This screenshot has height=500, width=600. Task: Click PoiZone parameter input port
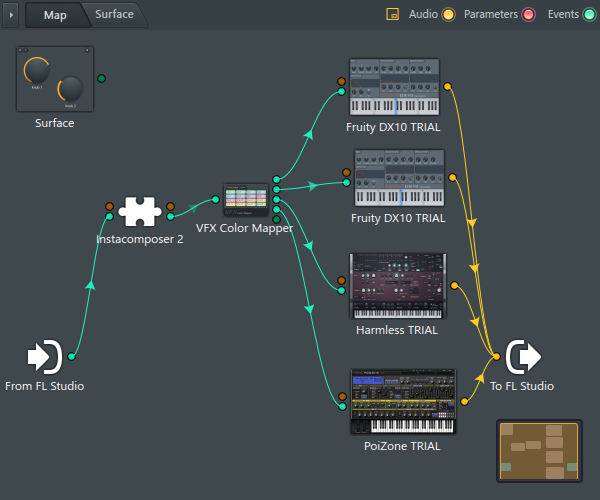[x=342, y=396]
